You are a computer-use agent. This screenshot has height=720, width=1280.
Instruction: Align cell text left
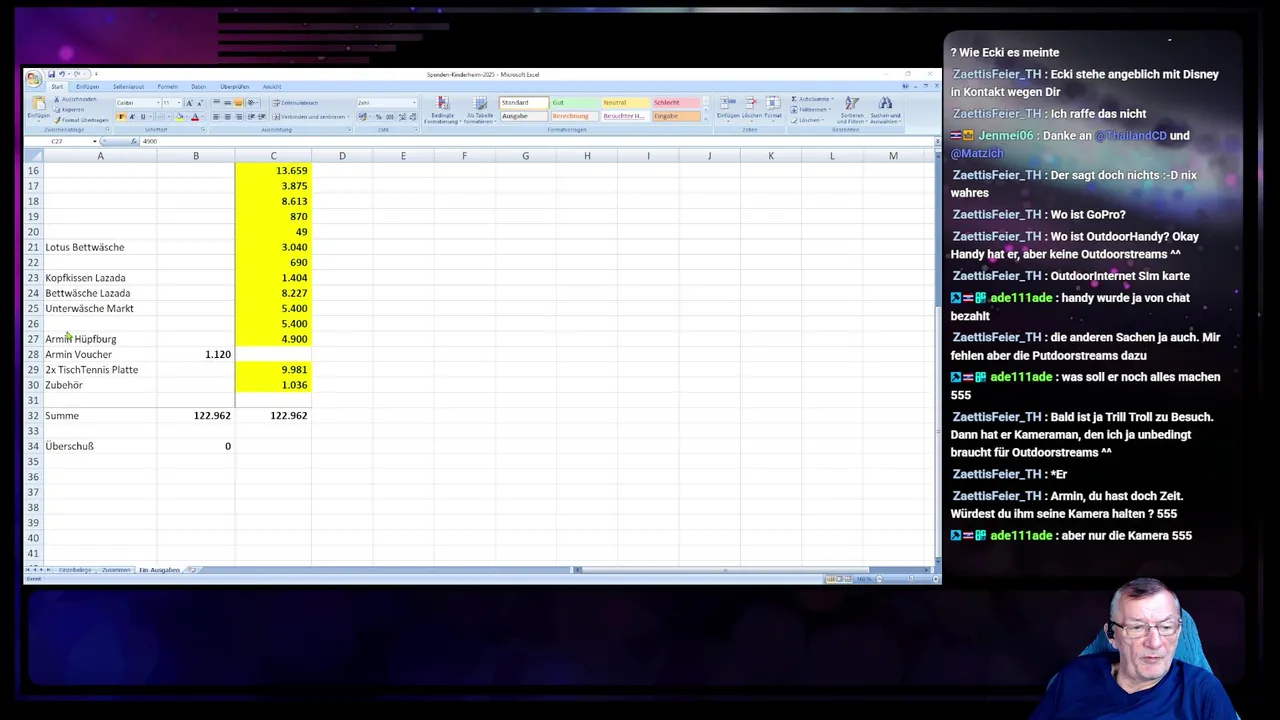pyautogui.click(x=216, y=117)
